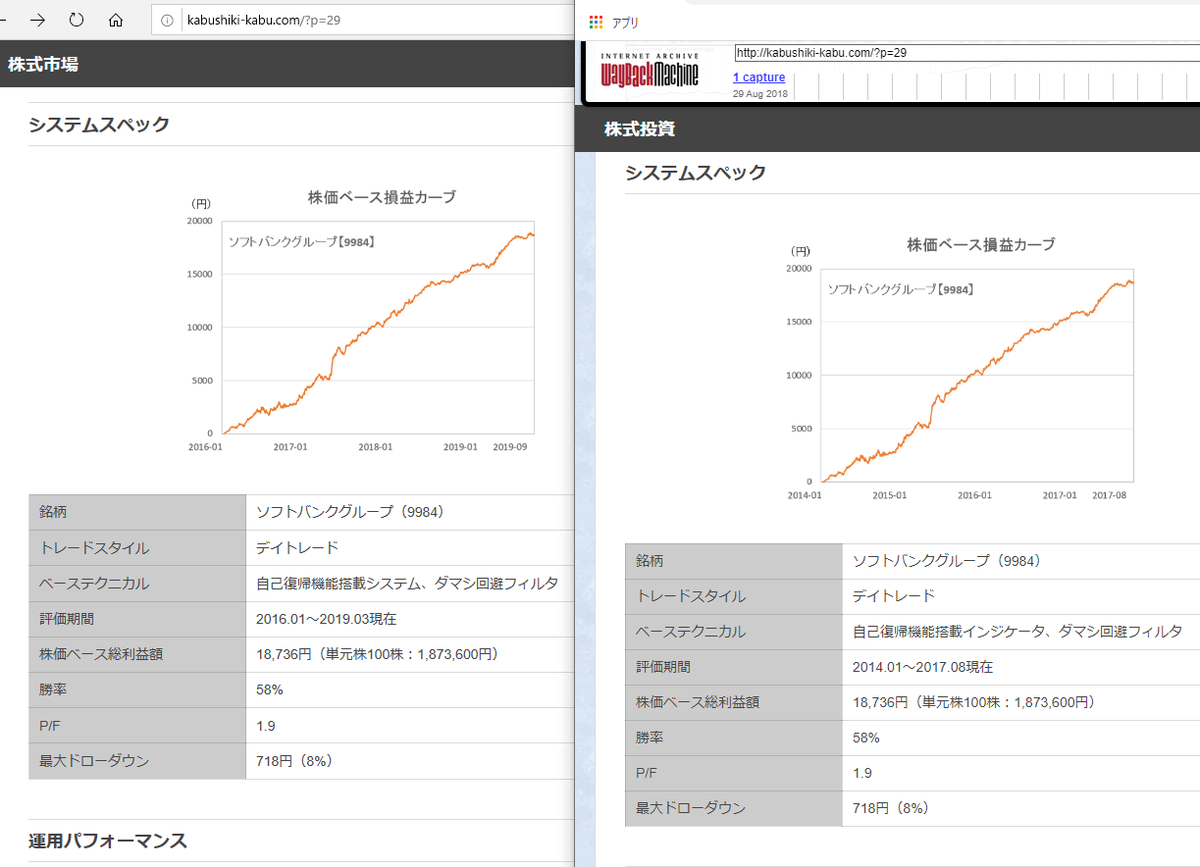Click トレードスタイル label in right table
This screenshot has height=867, width=1200.
click(x=691, y=596)
